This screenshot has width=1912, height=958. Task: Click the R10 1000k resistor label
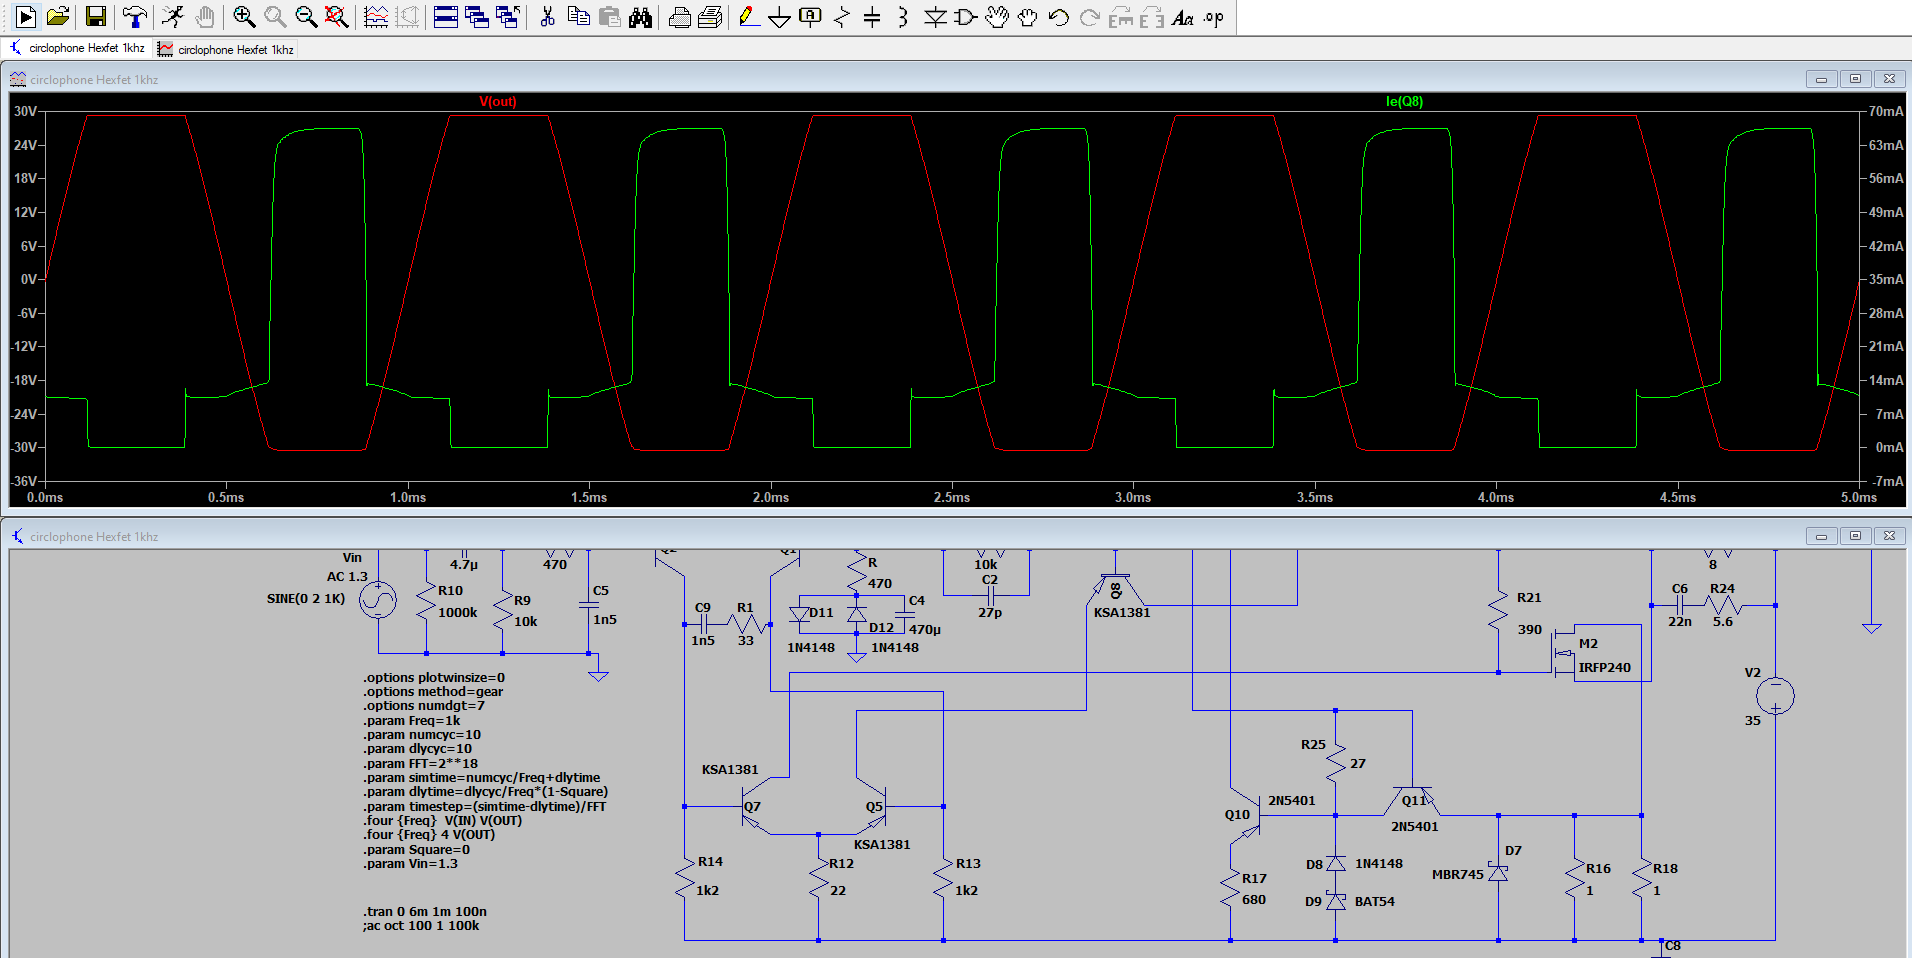(450, 590)
